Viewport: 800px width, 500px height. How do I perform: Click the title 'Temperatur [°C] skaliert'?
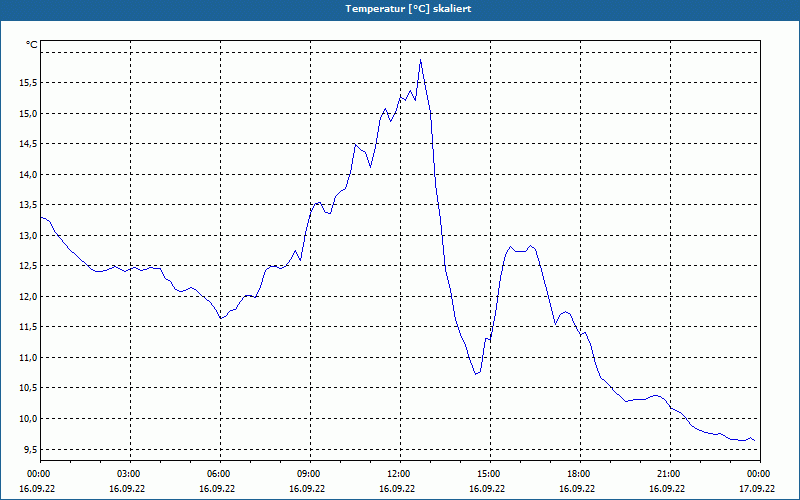pyautogui.click(x=408, y=9)
